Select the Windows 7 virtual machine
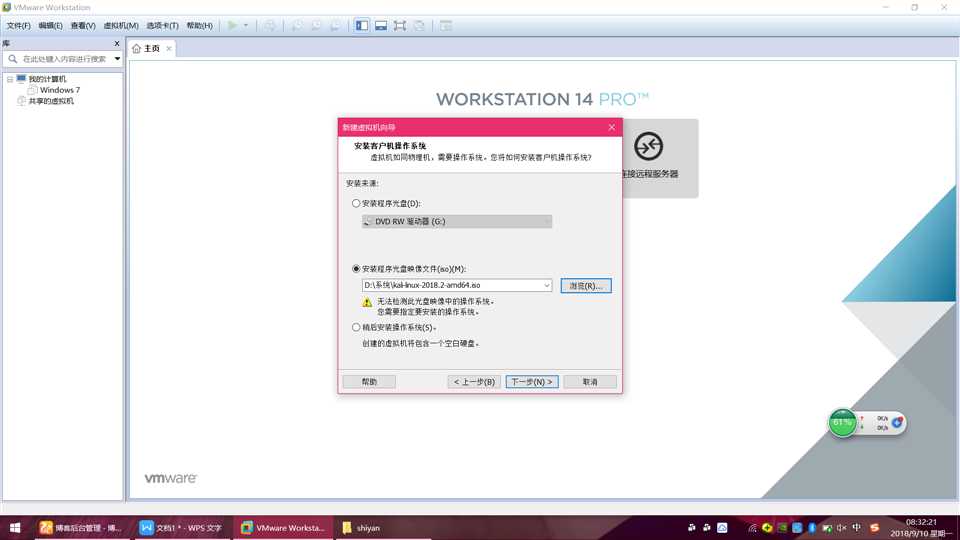This screenshot has width=960, height=540. coord(59,90)
